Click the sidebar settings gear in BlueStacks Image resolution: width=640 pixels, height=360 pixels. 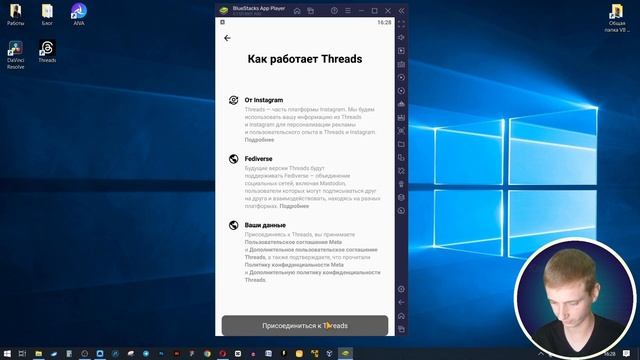(401, 289)
